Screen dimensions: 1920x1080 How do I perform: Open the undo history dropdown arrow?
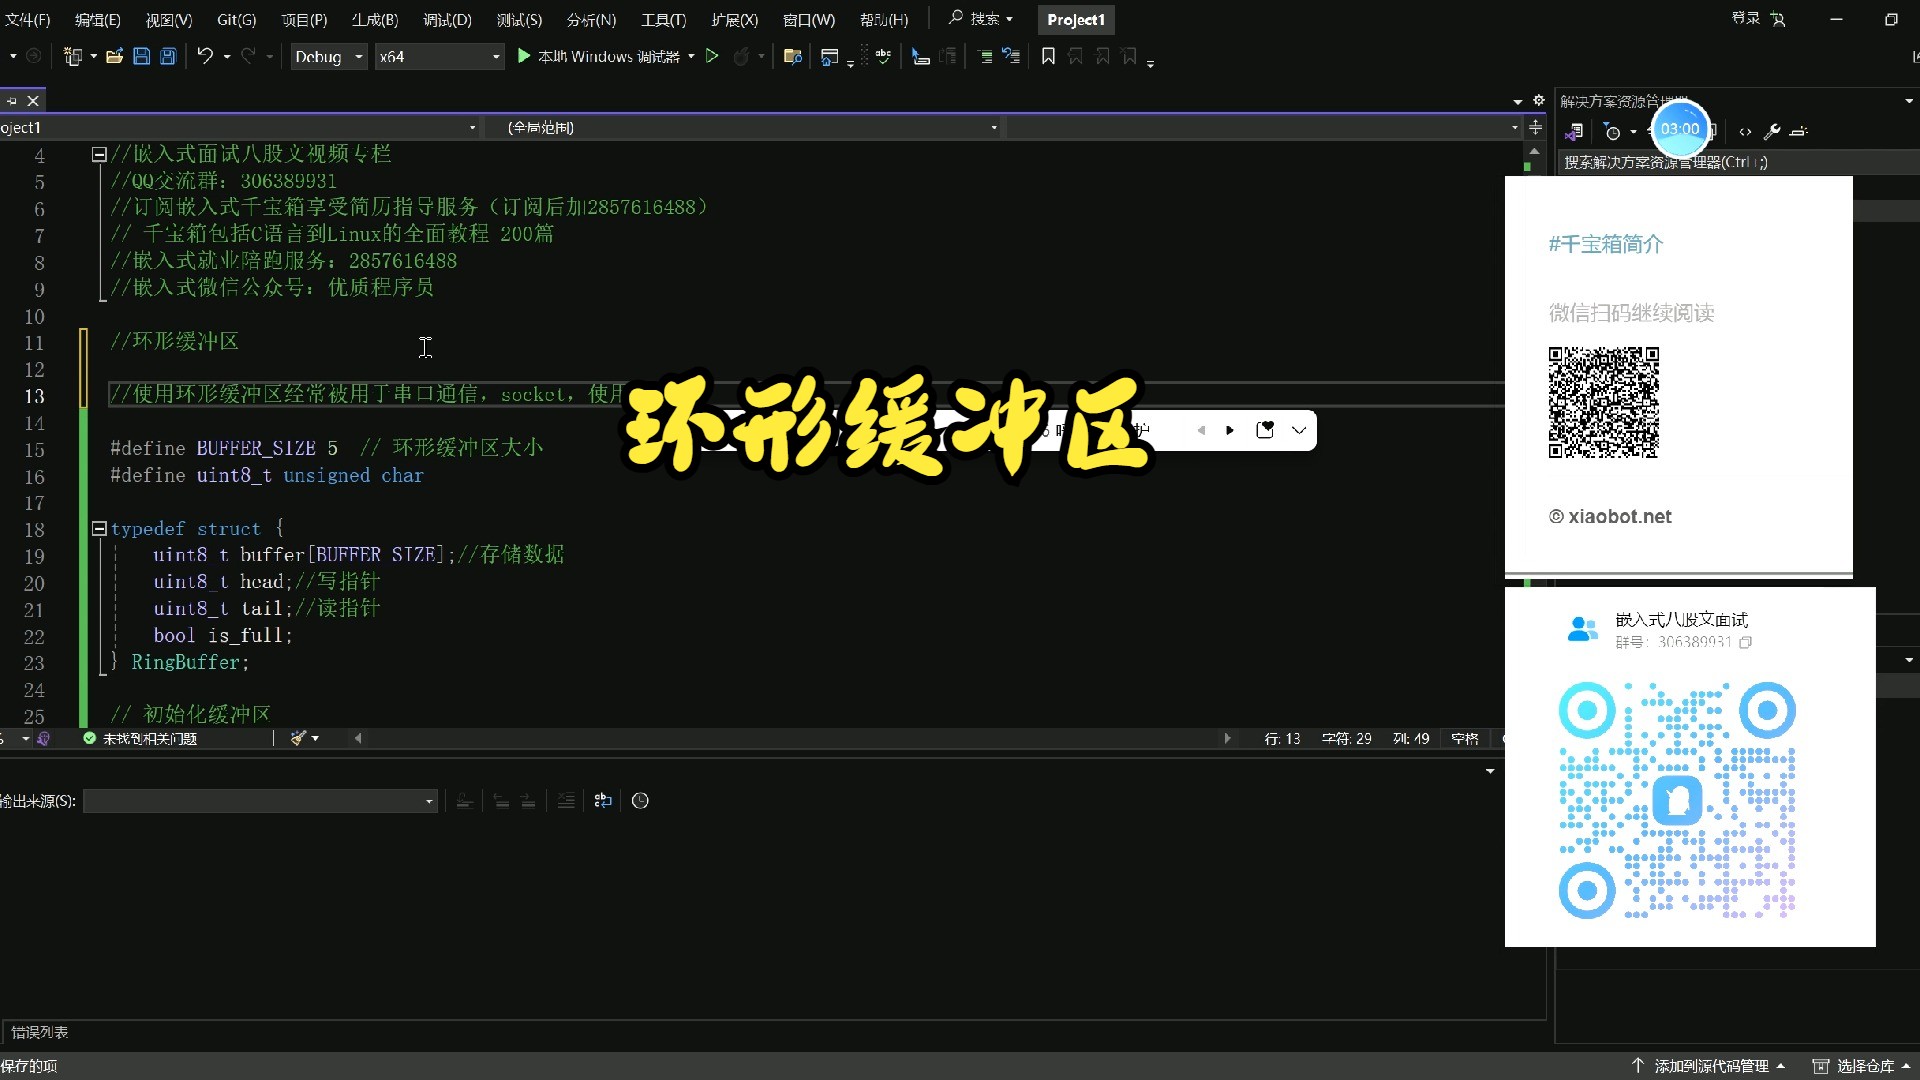pyautogui.click(x=227, y=57)
